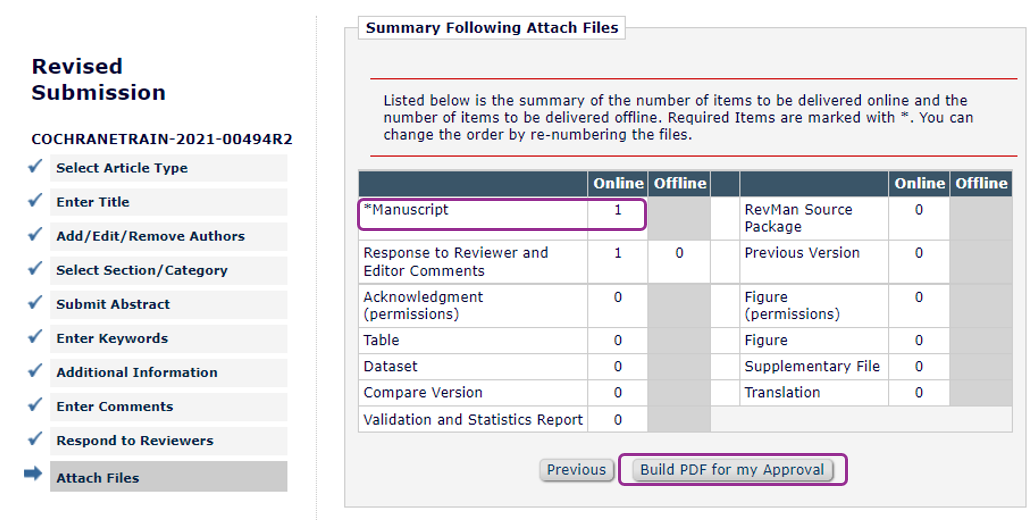Viewport: 1036px width, 520px height.
Task: Click blue arrow icon beside Attach Files
Action: [33, 475]
